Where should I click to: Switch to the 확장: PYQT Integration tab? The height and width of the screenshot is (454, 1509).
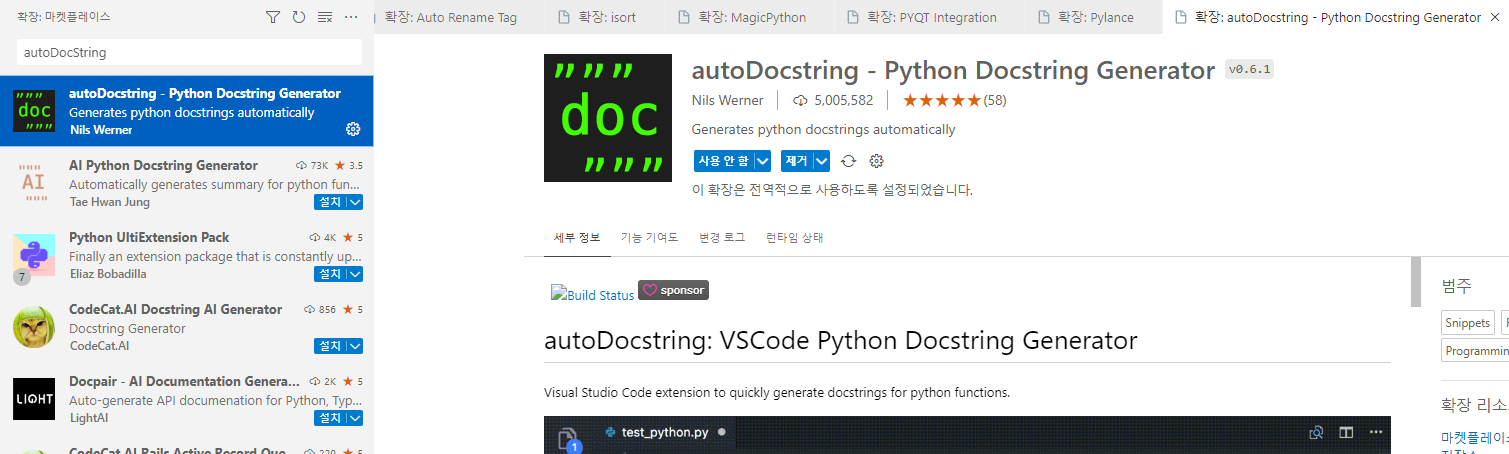[x=931, y=17]
